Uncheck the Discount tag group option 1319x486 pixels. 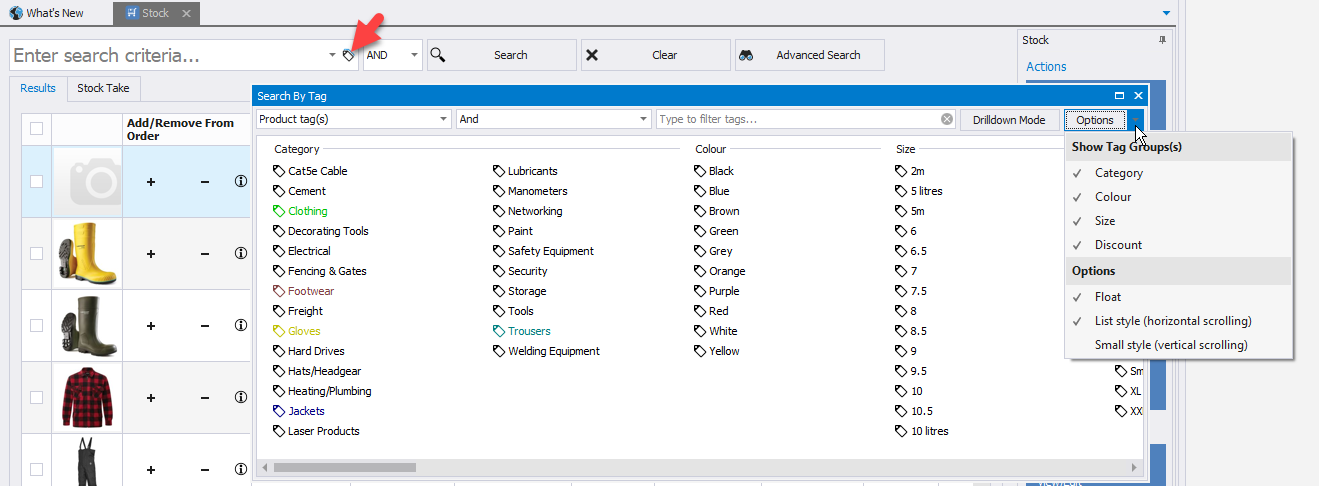[x=1117, y=245]
